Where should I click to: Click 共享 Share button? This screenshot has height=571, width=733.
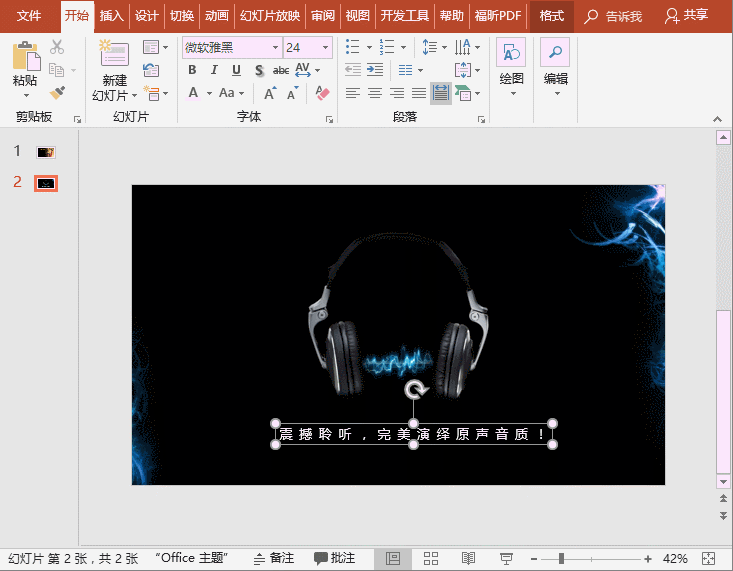(x=686, y=16)
